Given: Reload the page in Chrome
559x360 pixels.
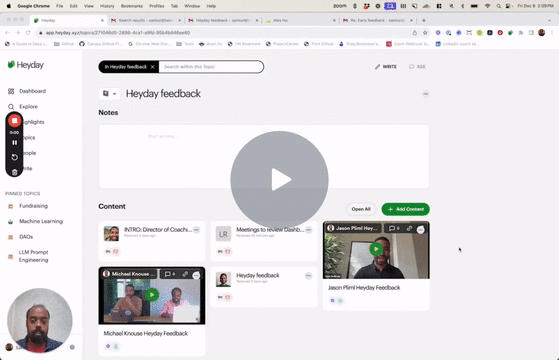Looking at the screenshot, I should click(28, 33).
